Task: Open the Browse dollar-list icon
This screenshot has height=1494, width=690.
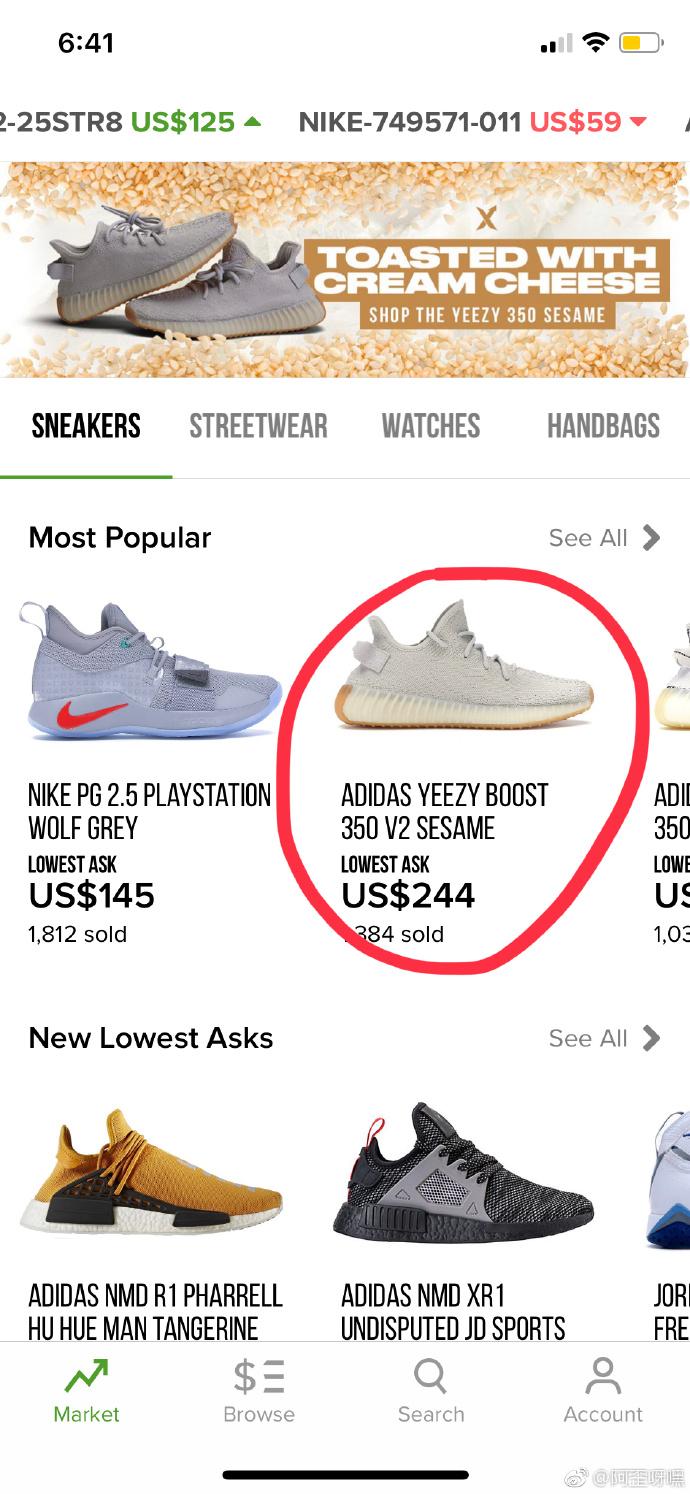Action: (x=258, y=1376)
